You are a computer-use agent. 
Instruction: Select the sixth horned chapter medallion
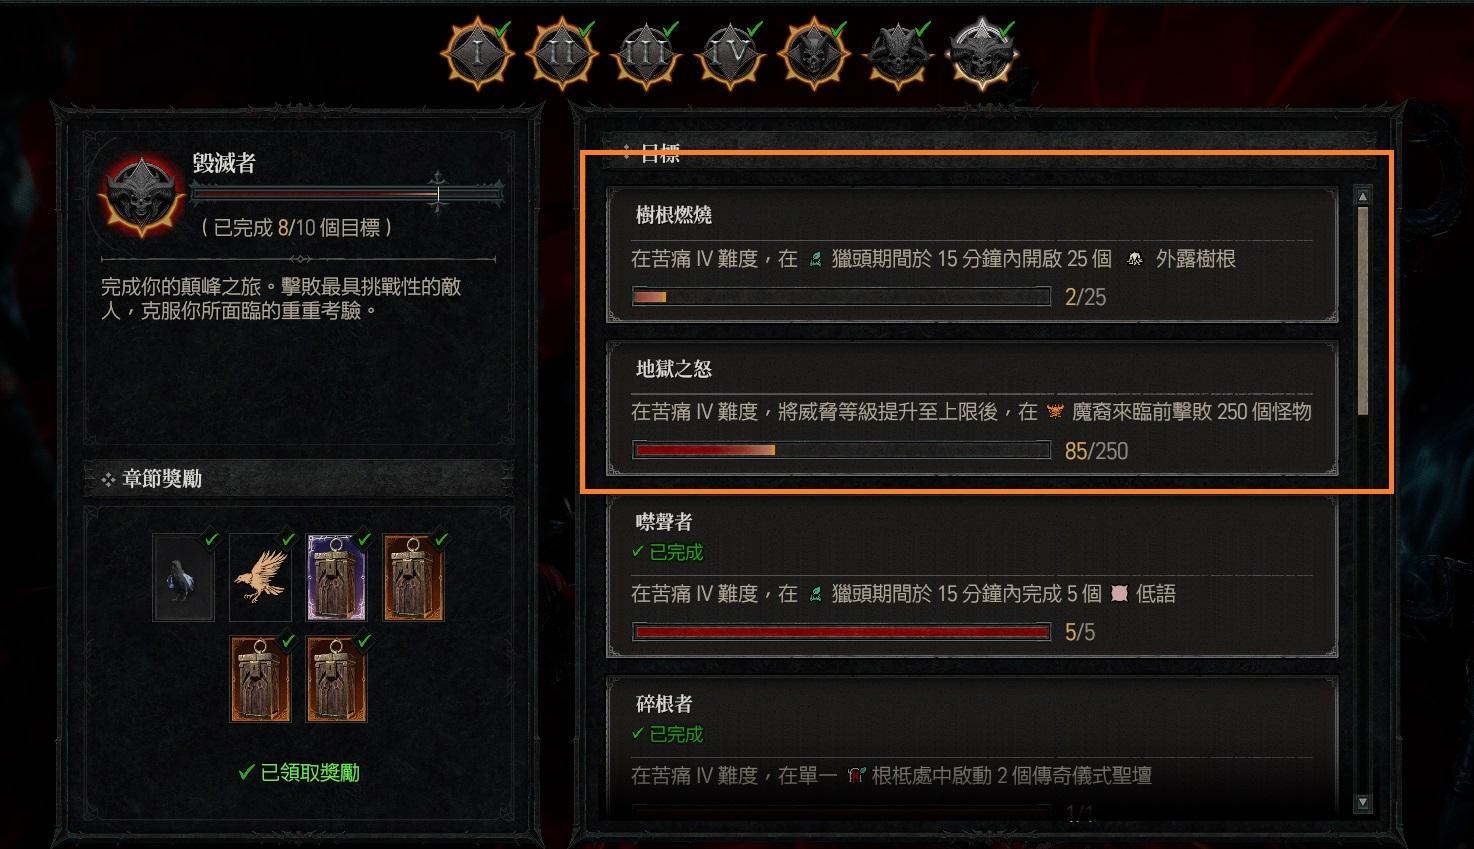898,53
